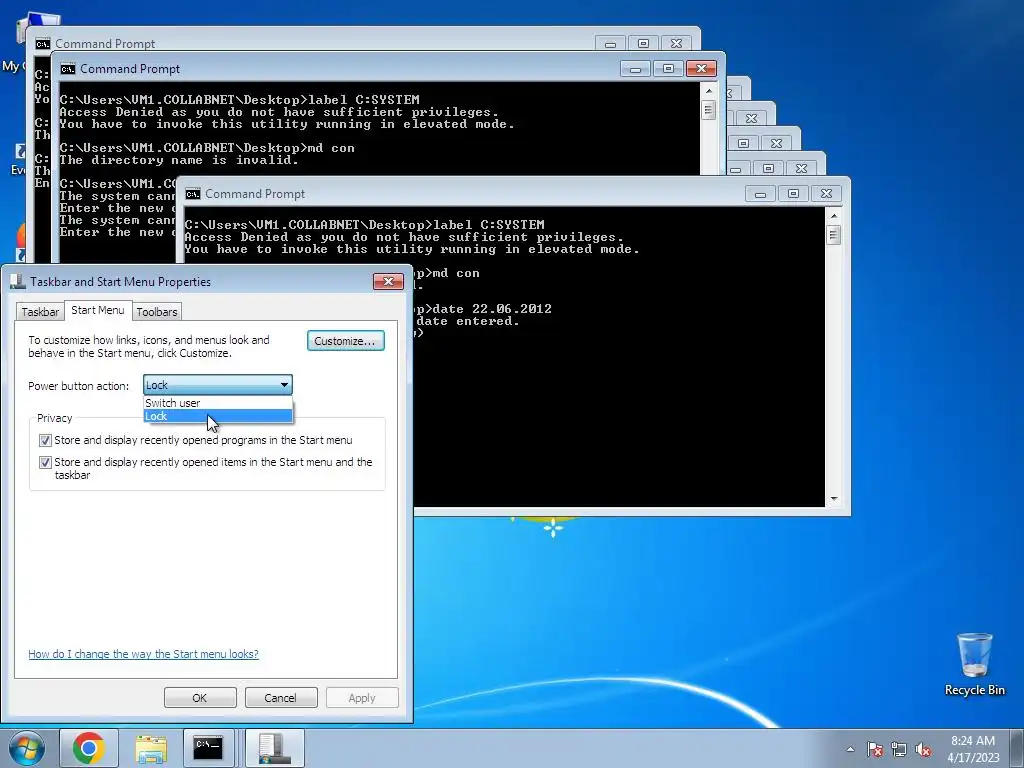Click Cancel in Properties dialog
This screenshot has height=768, width=1024.
(x=281, y=697)
